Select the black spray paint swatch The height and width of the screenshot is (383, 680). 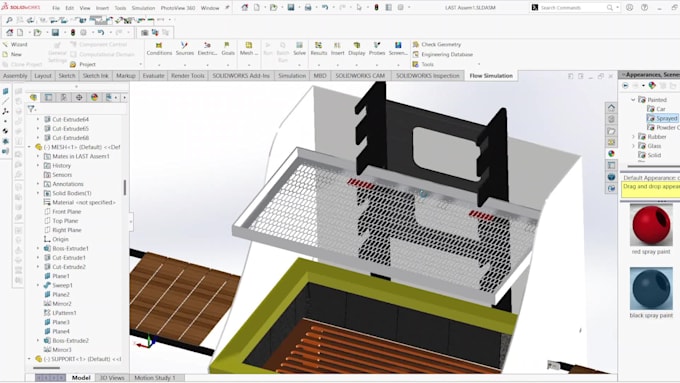[x=651, y=288]
